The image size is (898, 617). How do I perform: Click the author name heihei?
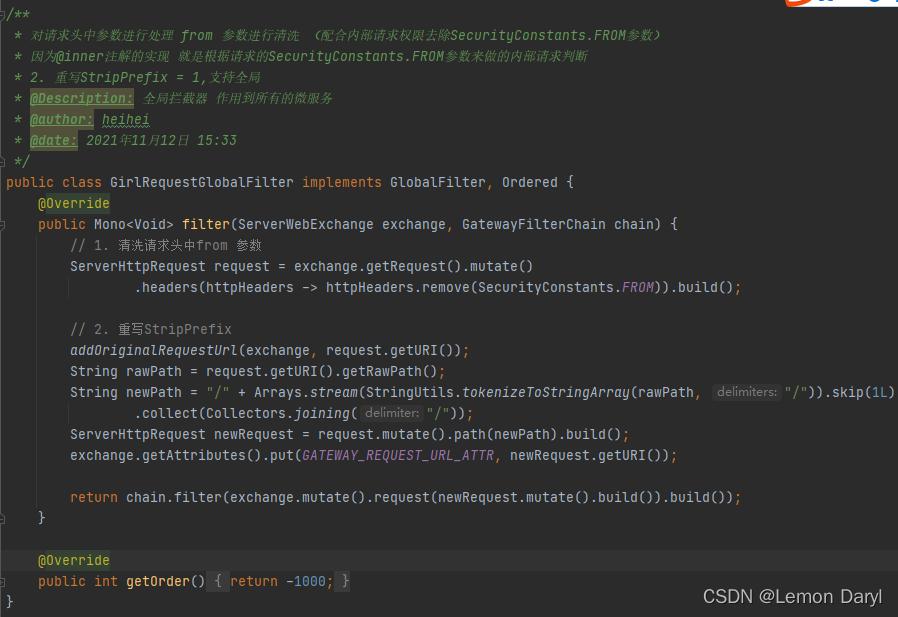[126, 120]
